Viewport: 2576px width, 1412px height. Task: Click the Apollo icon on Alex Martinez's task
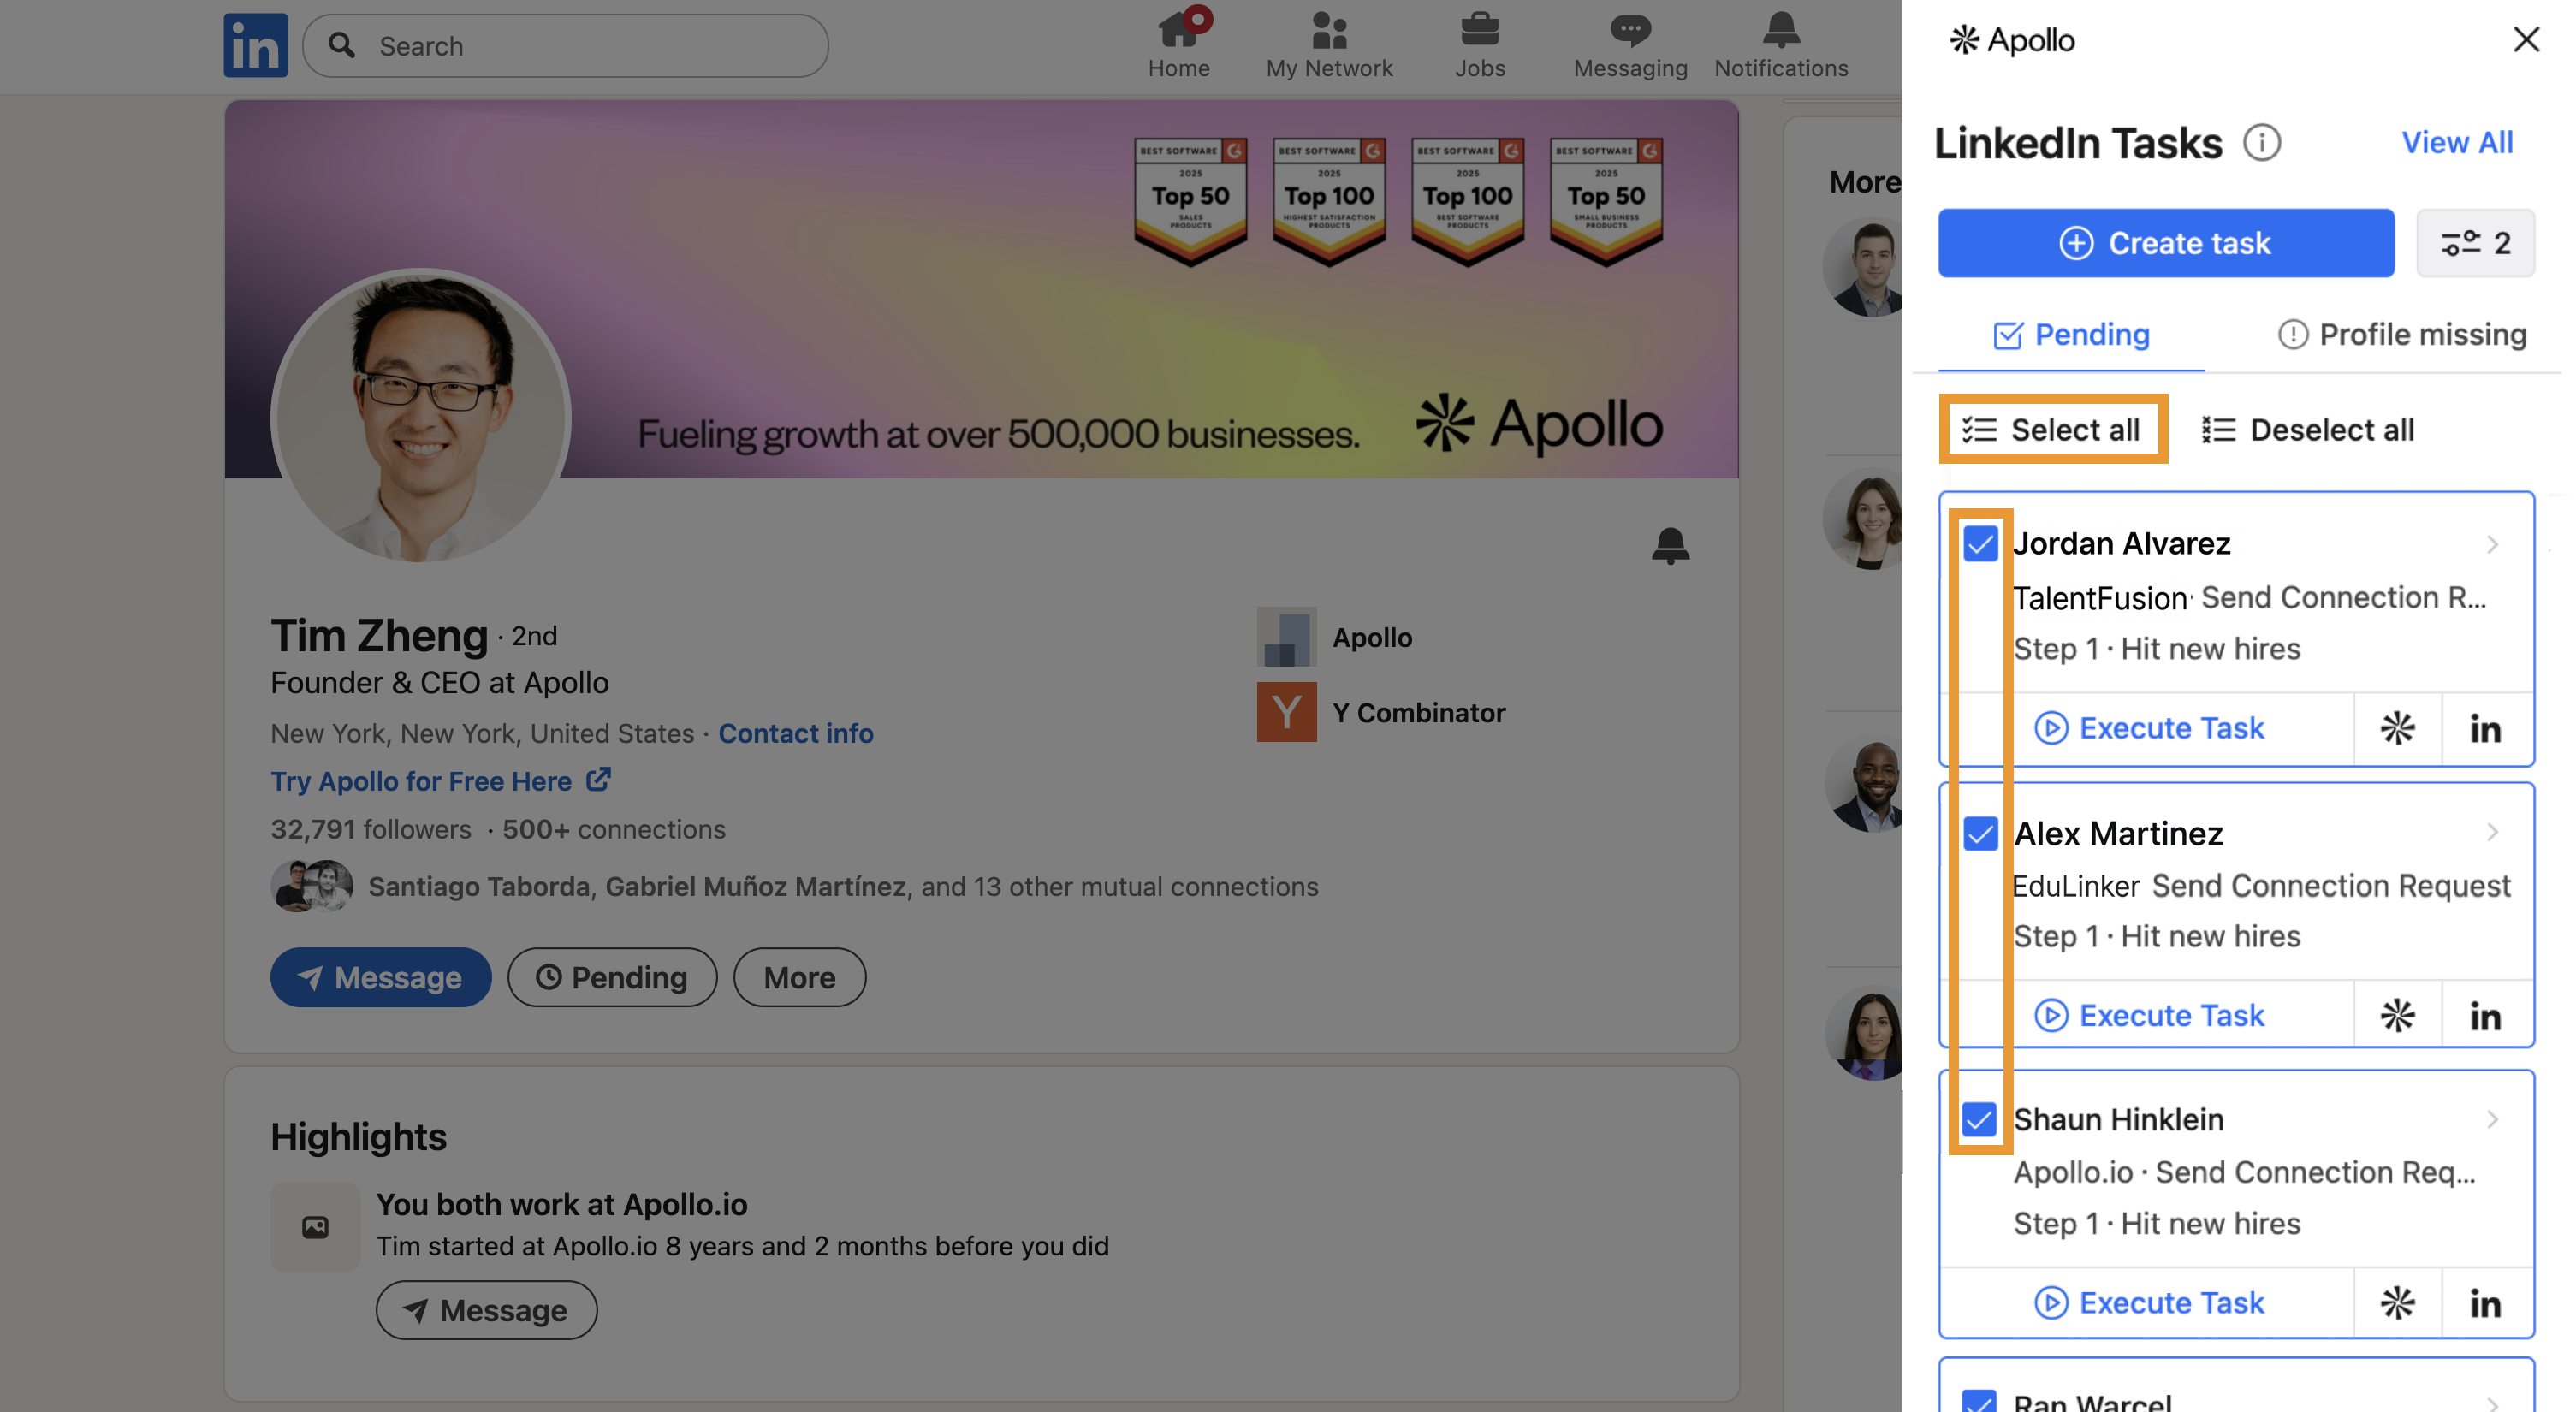pos(2397,1016)
